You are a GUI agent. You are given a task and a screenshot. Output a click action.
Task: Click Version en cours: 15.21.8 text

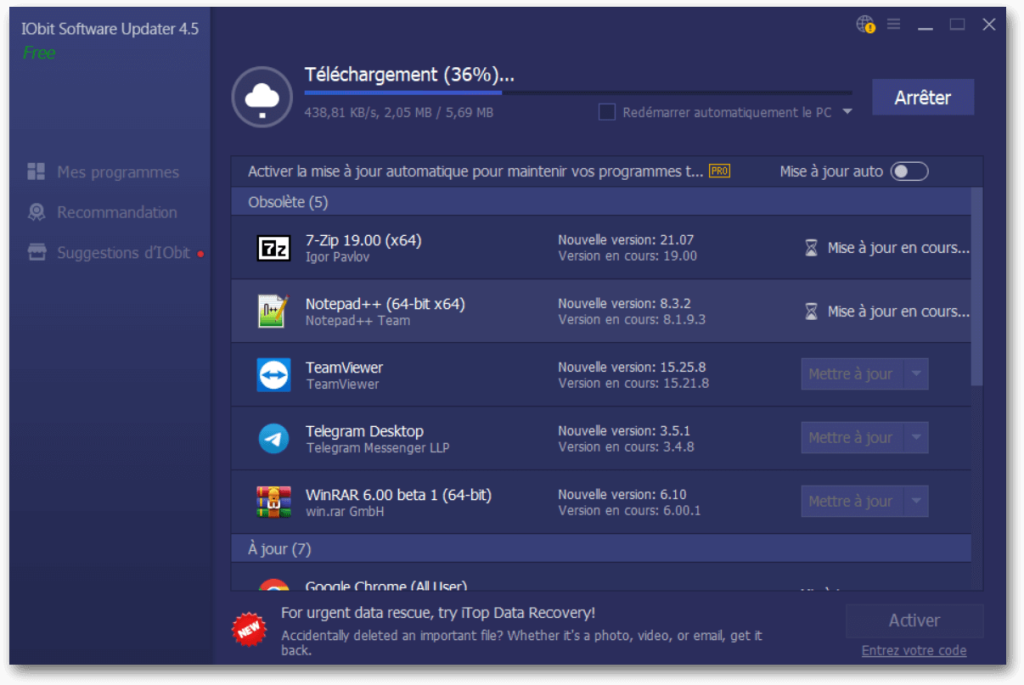[633, 383]
